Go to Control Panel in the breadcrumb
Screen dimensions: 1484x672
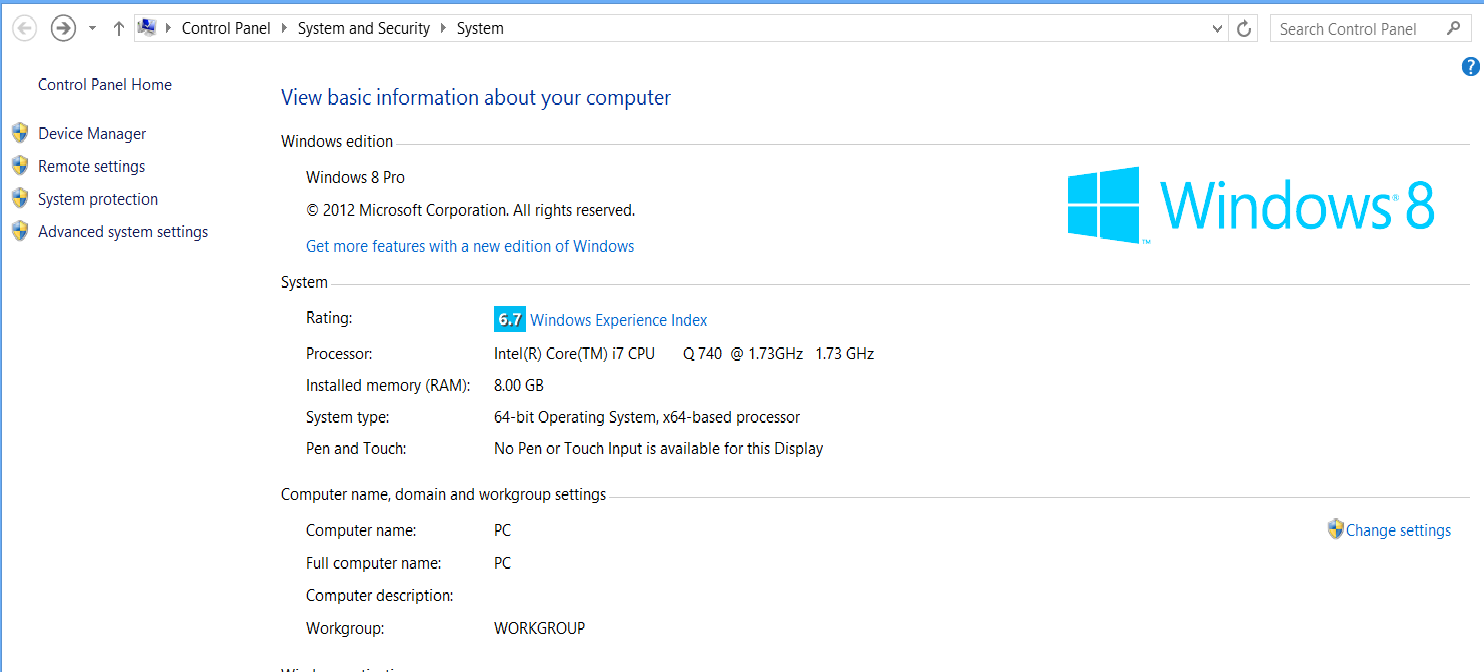[226, 29]
